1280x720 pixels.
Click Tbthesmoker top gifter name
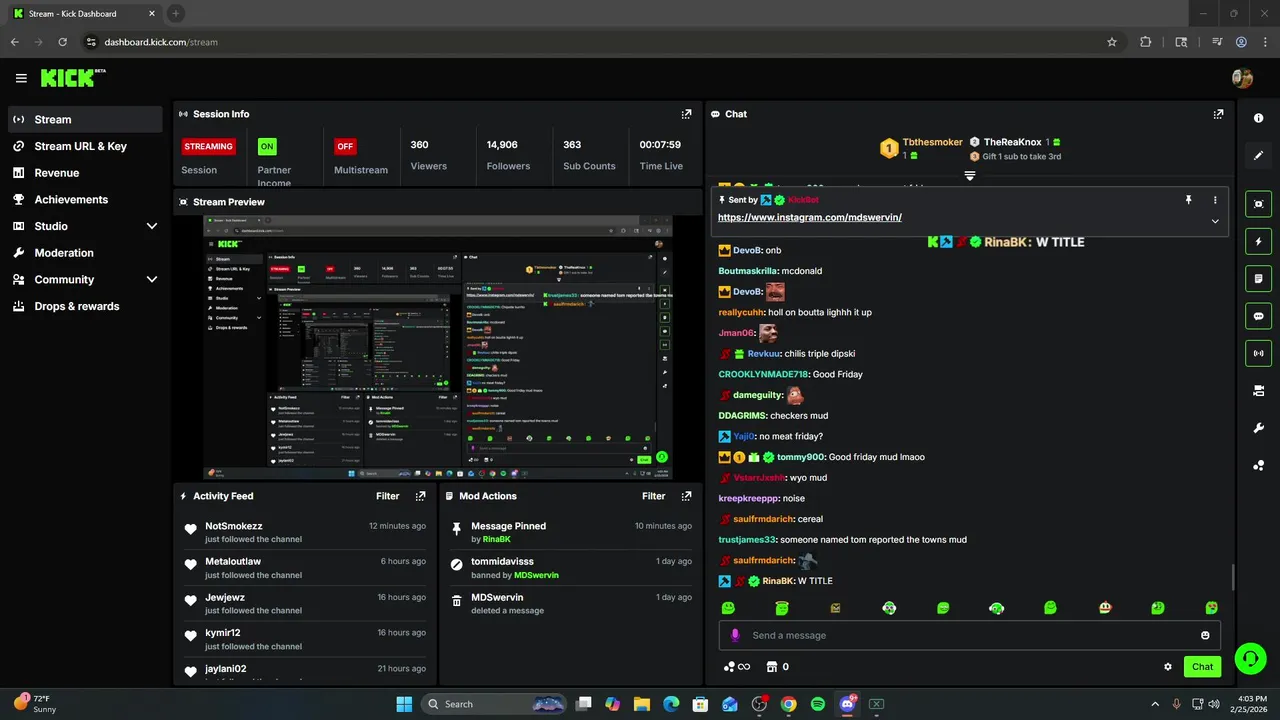tap(932, 142)
